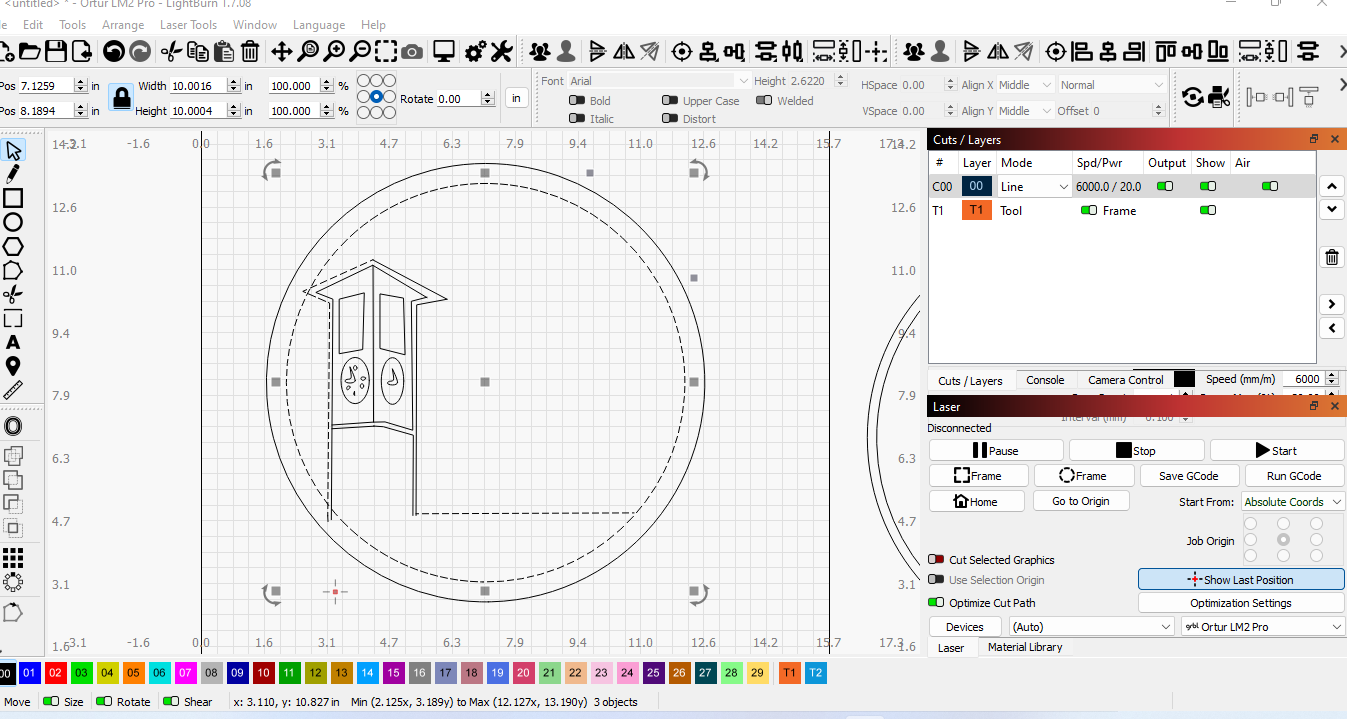Select the Position Laser marker tool
This screenshot has width=1347, height=719.
[13, 367]
